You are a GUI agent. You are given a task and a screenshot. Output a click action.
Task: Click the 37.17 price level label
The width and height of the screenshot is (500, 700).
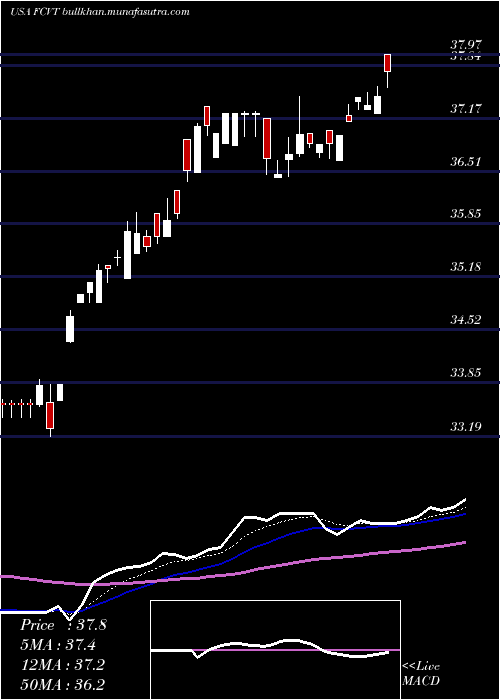tap(465, 108)
